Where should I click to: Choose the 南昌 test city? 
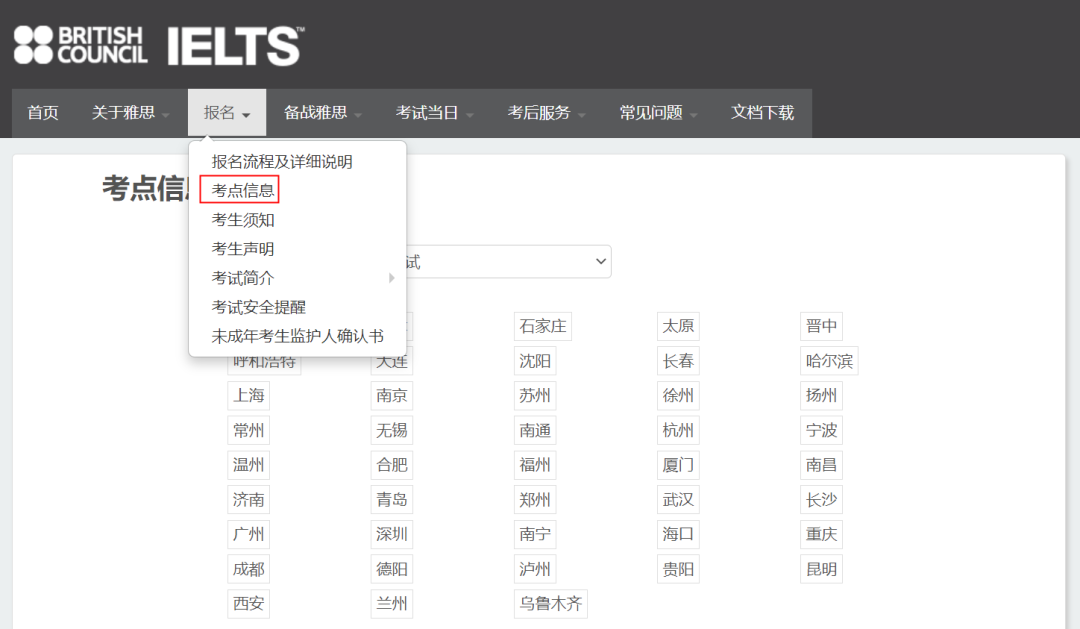(x=821, y=465)
